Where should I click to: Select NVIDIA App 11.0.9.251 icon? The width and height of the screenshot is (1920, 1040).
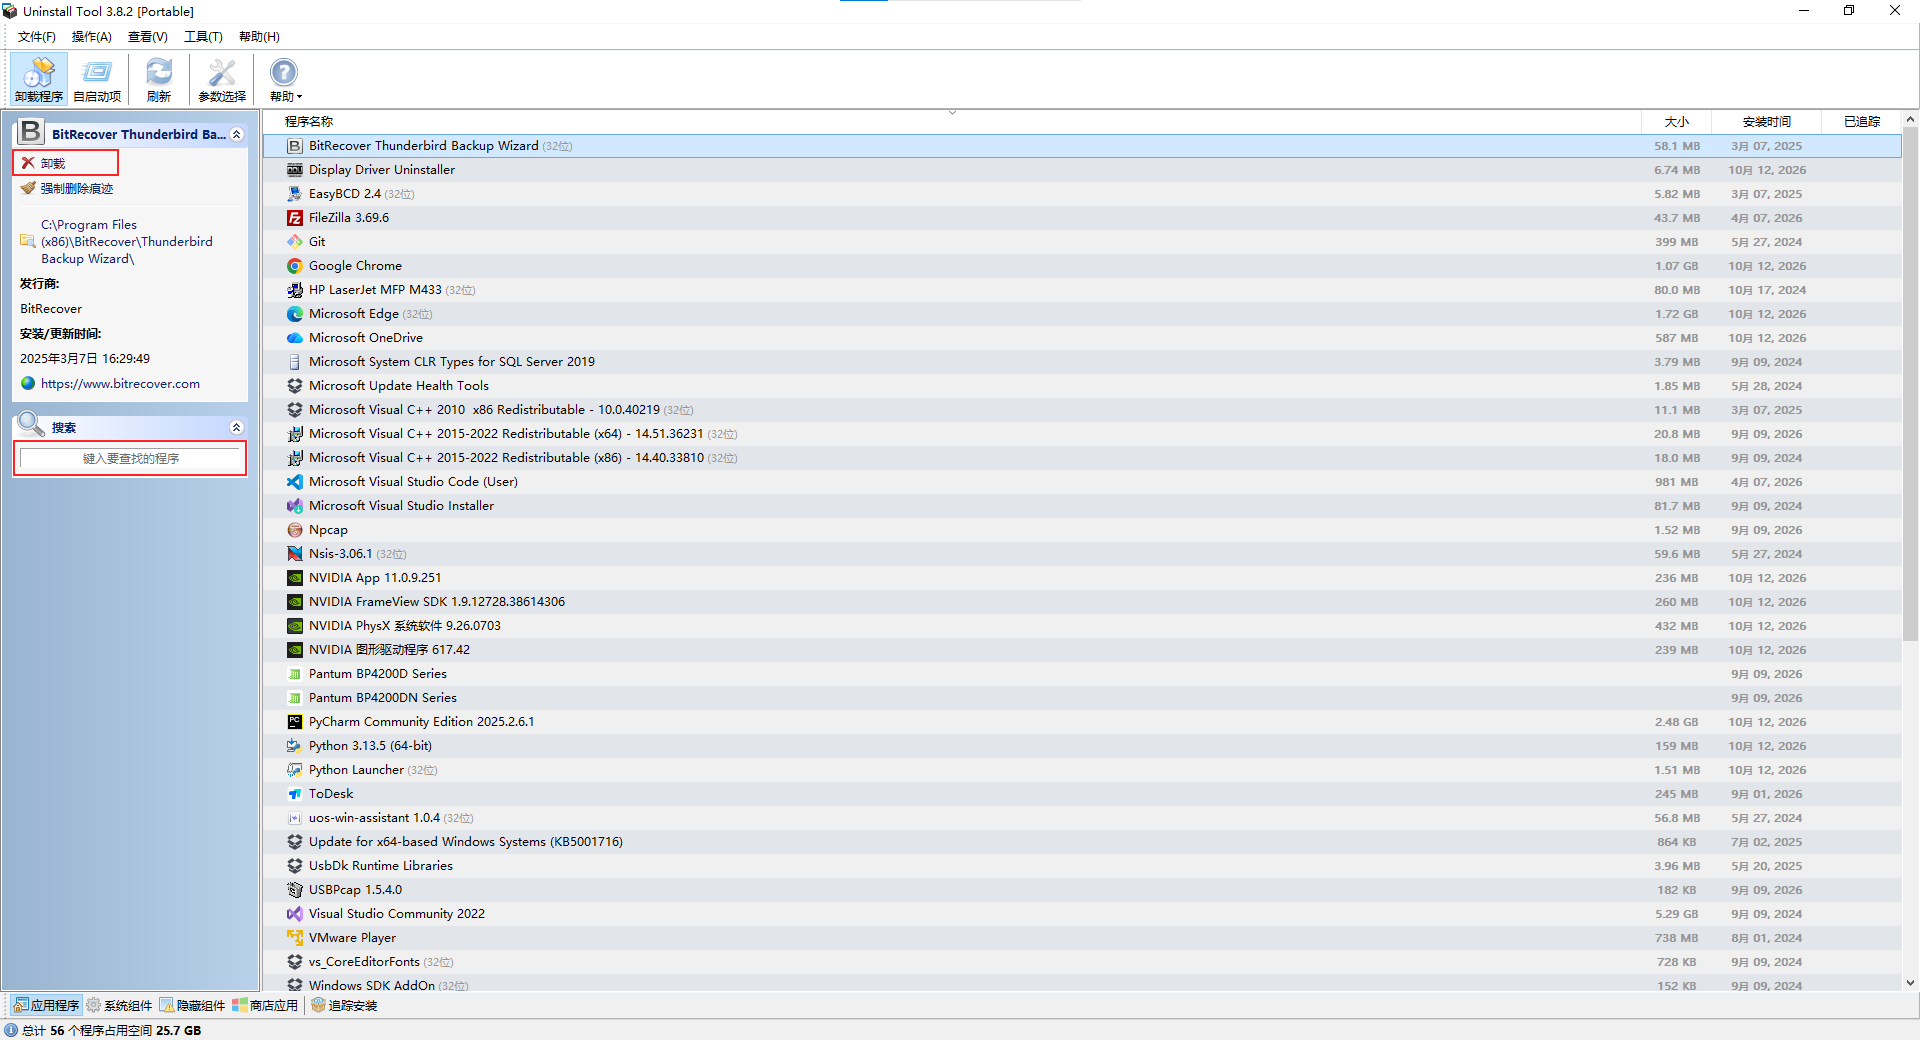tap(295, 578)
